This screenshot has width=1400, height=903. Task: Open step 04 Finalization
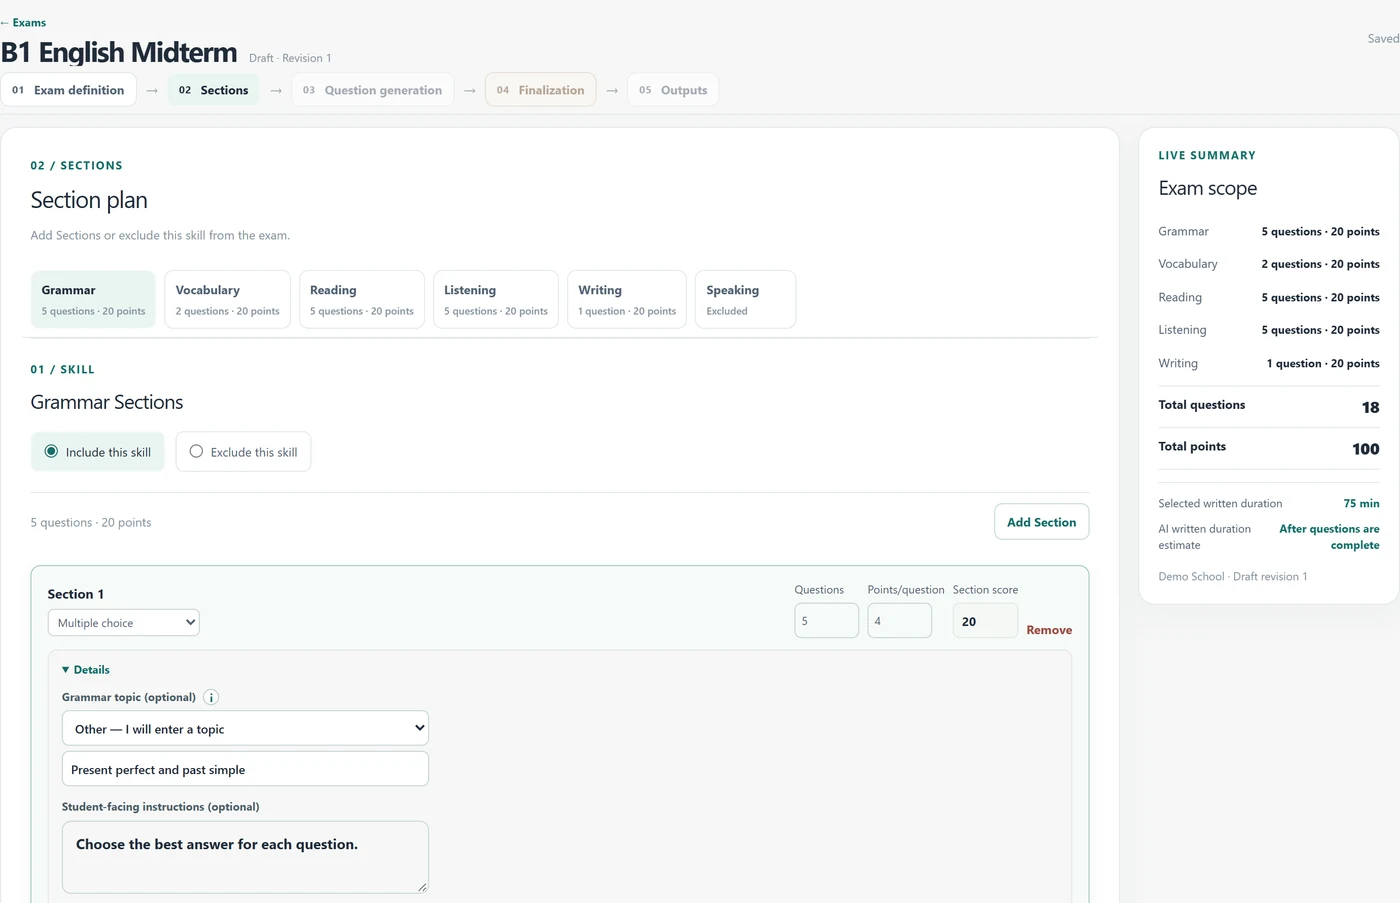coord(541,90)
